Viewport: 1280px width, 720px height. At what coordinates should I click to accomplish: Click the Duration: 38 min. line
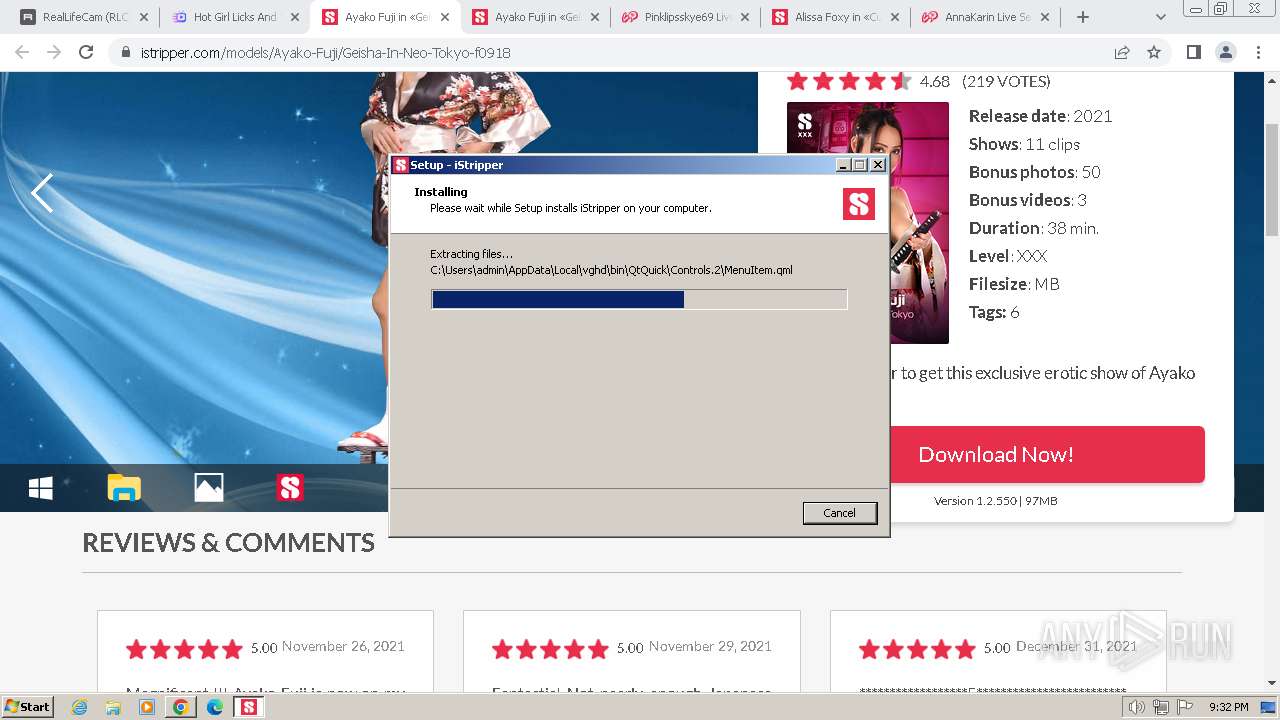tap(1033, 228)
